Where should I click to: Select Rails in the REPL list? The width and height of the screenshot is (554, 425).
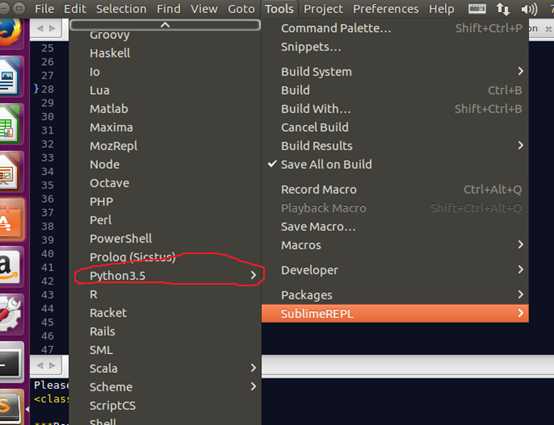click(x=165, y=331)
